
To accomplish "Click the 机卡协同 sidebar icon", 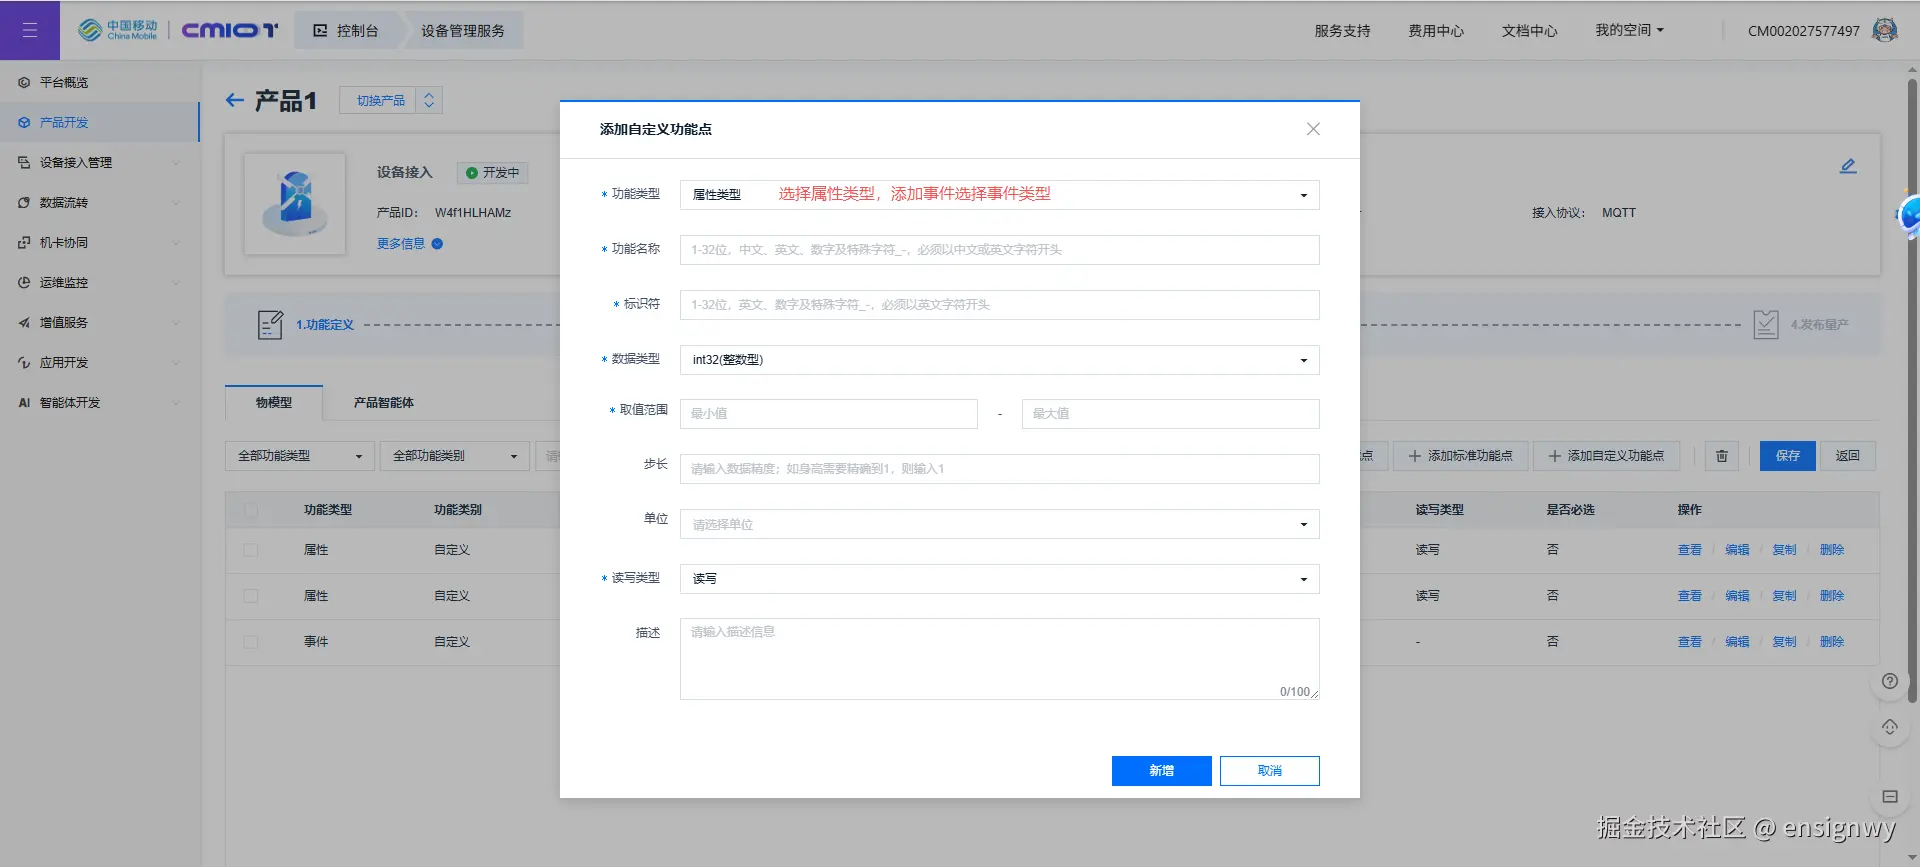I will [24, 243].
